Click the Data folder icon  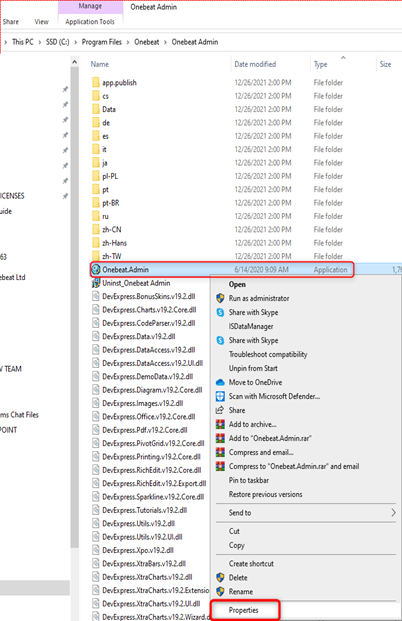pyautogui.click(x=95, y=109)
